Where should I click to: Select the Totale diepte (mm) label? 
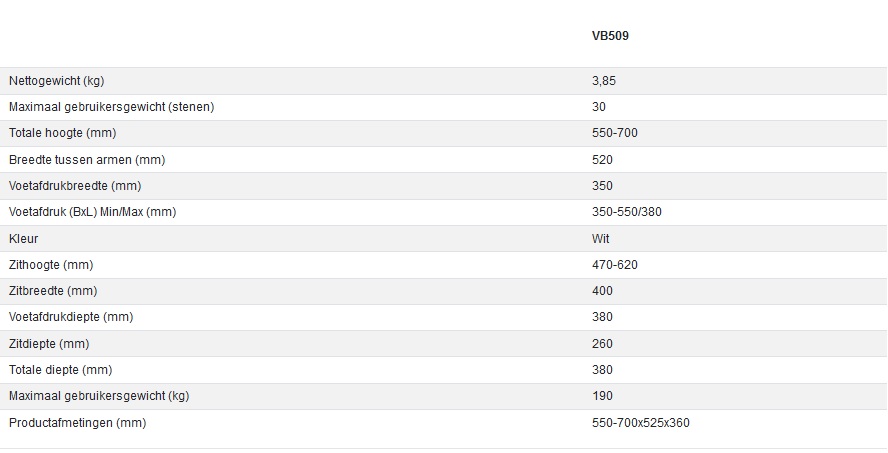[61, 370]
